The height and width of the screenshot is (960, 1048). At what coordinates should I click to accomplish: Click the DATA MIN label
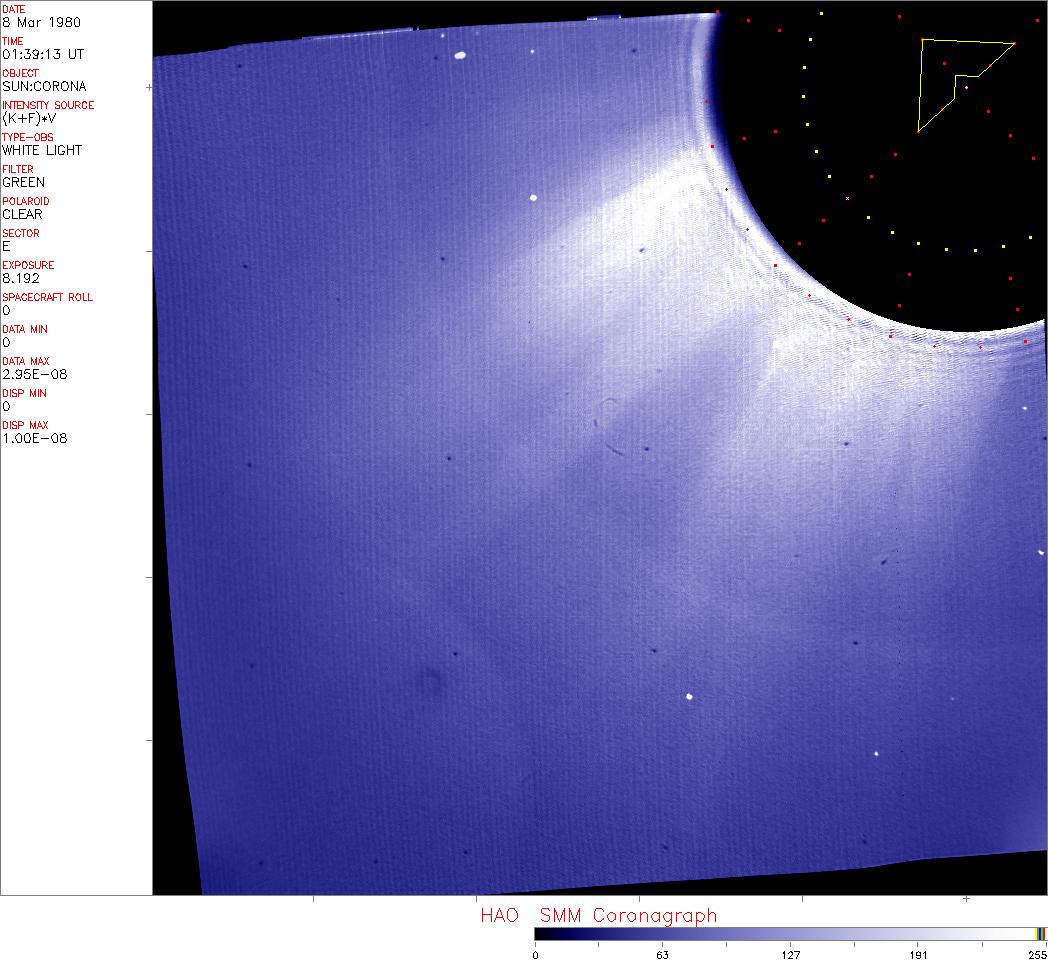click(25, 330)
